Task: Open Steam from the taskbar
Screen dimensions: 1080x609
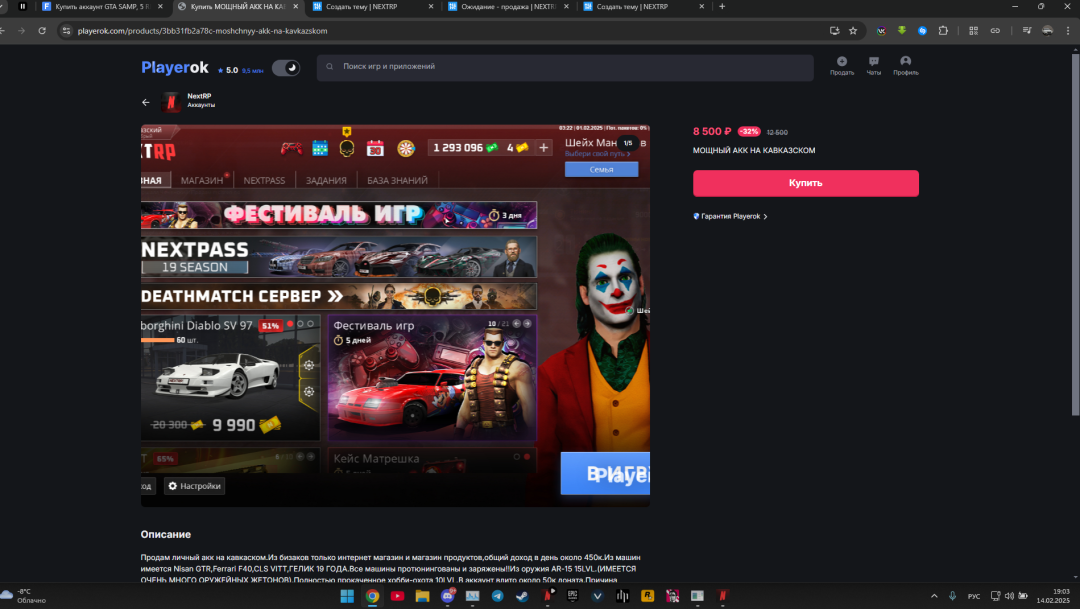Action: pos(522,596)
